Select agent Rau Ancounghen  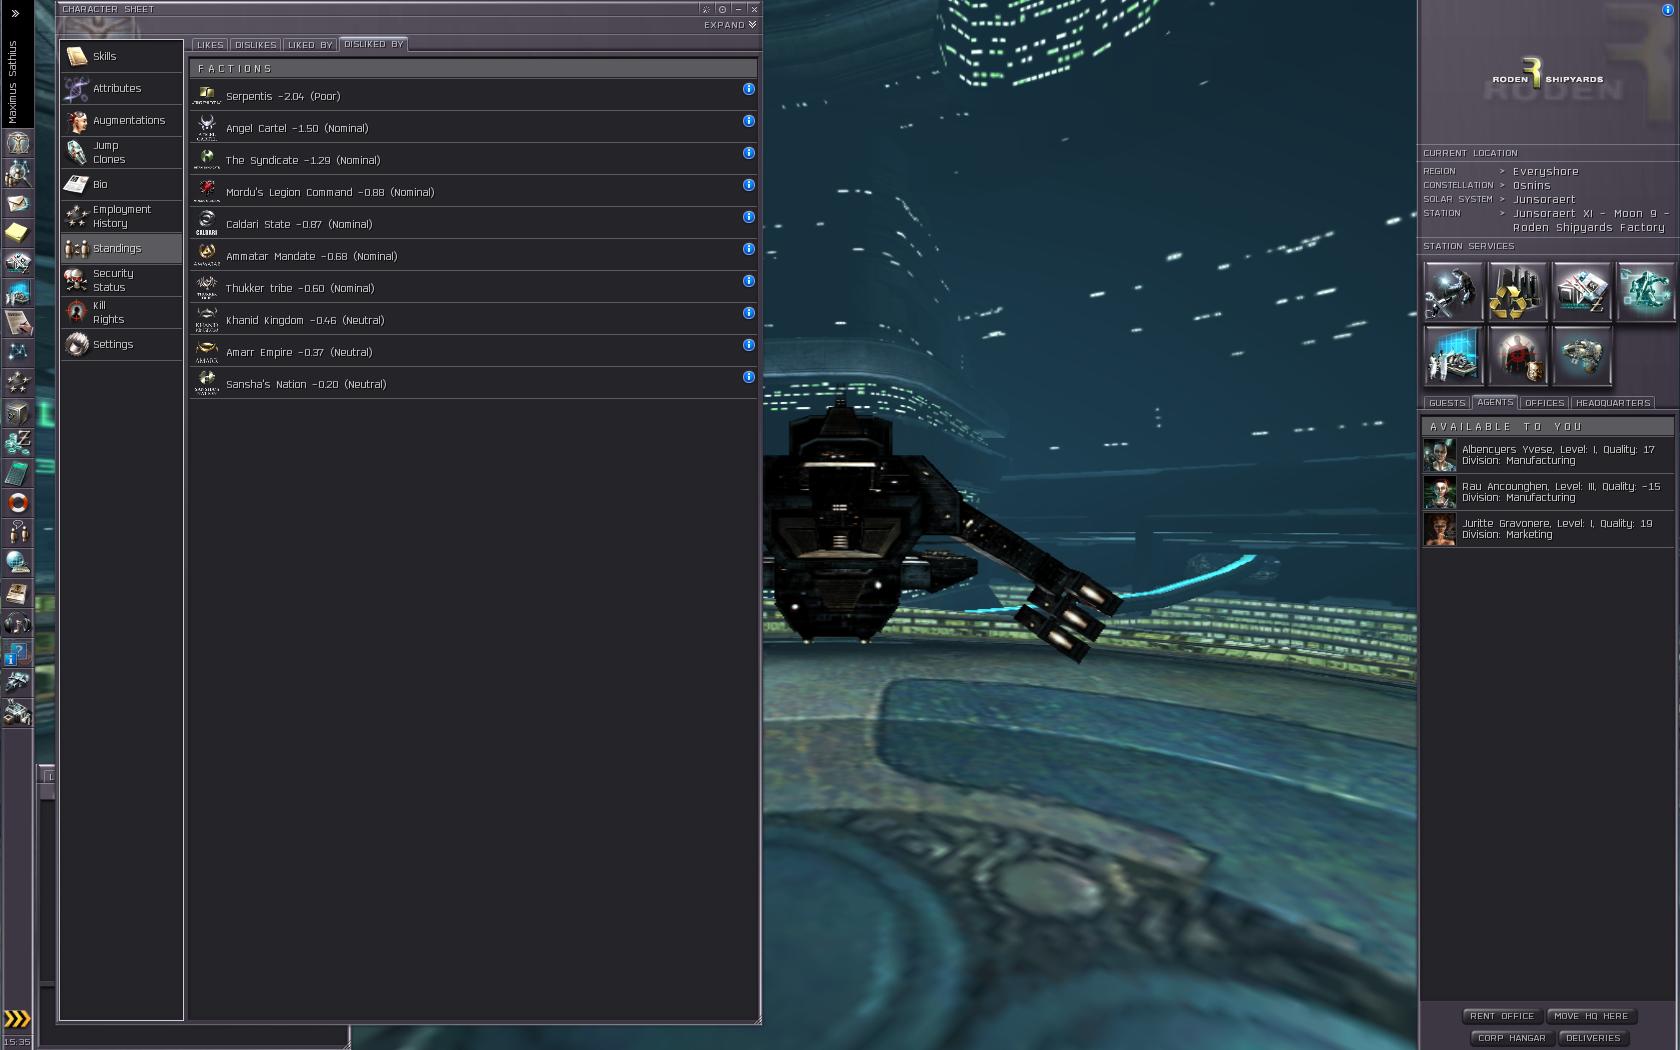[1548, 492]
